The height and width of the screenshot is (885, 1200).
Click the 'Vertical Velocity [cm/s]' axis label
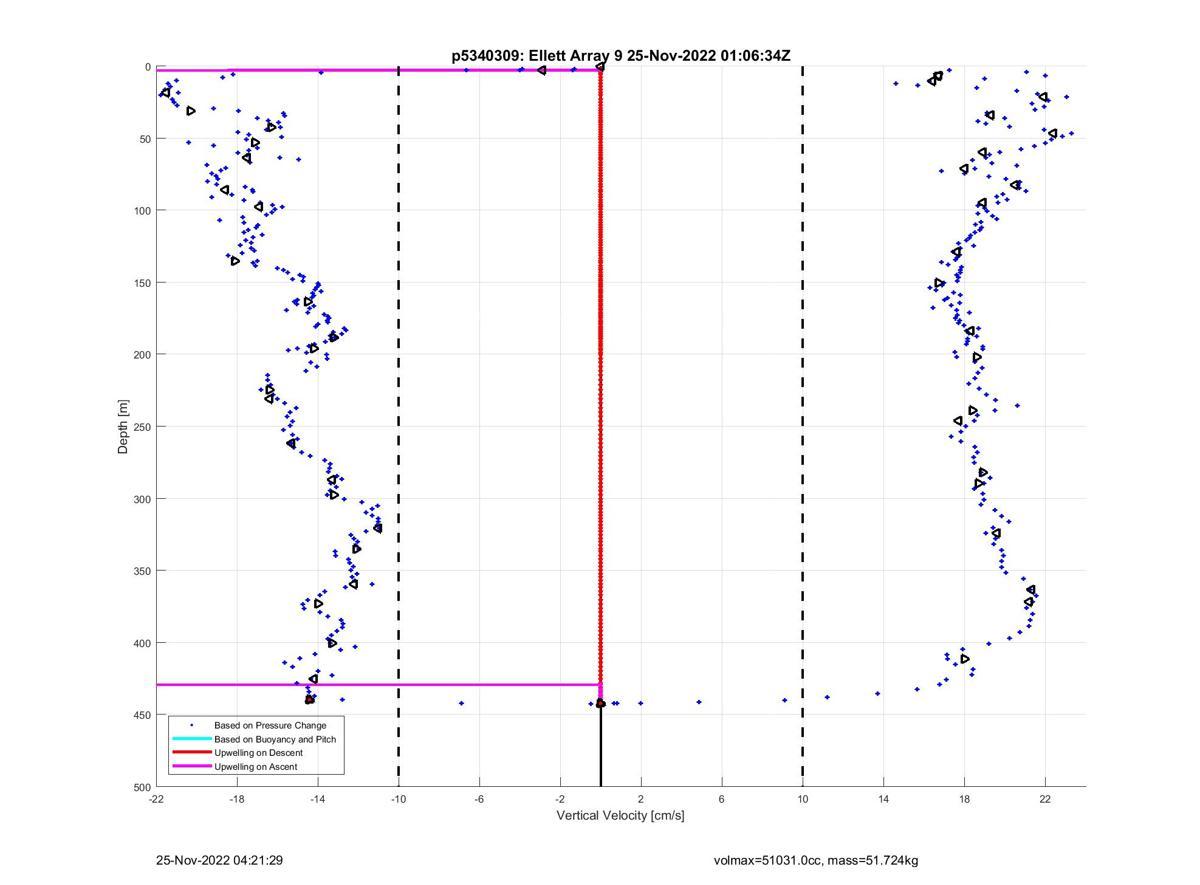click(620, 816)
